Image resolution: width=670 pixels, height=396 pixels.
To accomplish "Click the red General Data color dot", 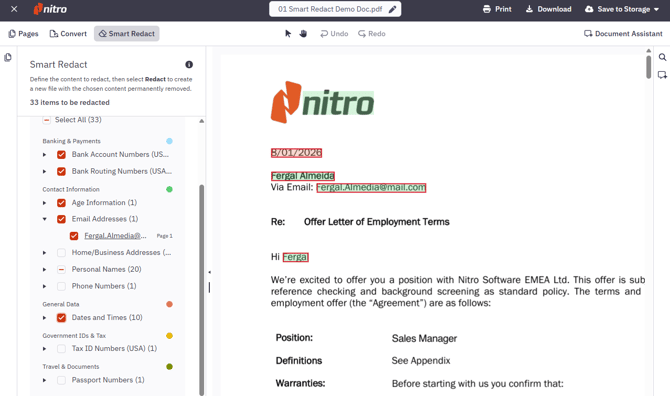I will (169, 304).
